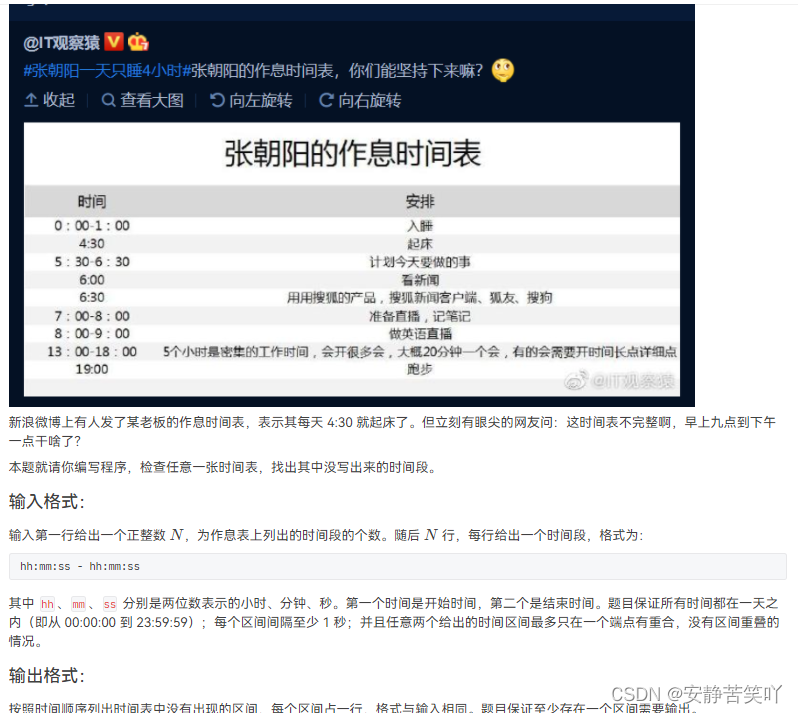Click the 7:00-8:00 time cell
This screenshot has width=798, height=713.
92,316
